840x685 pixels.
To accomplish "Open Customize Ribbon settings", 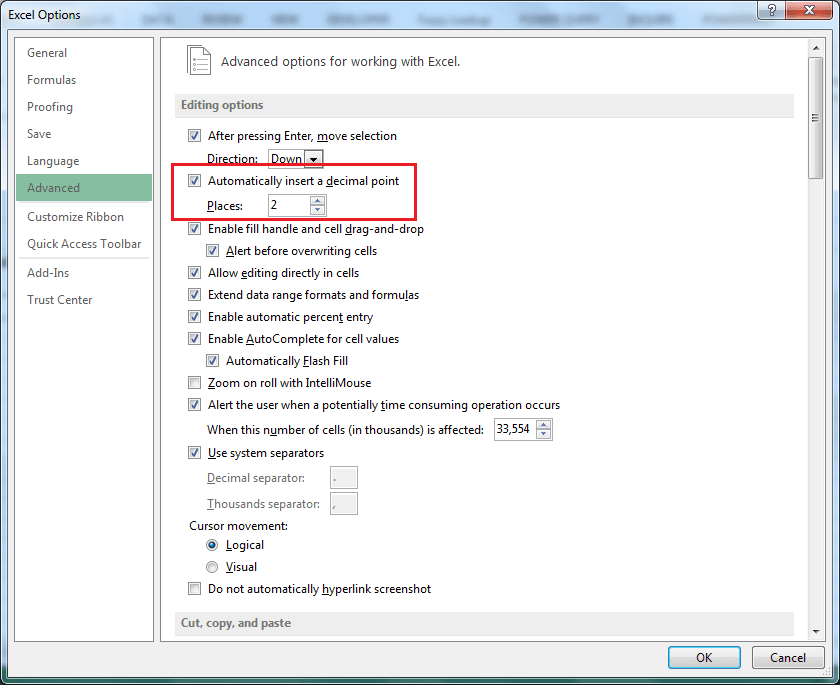I will point(76,217).
